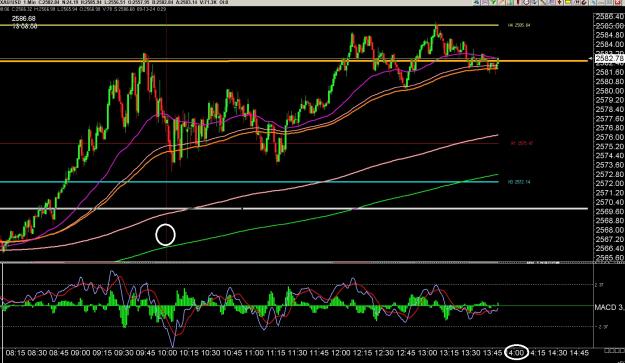Click the 2578.40 price axis label
Viewport: 625px width, 363px height.
609,109
